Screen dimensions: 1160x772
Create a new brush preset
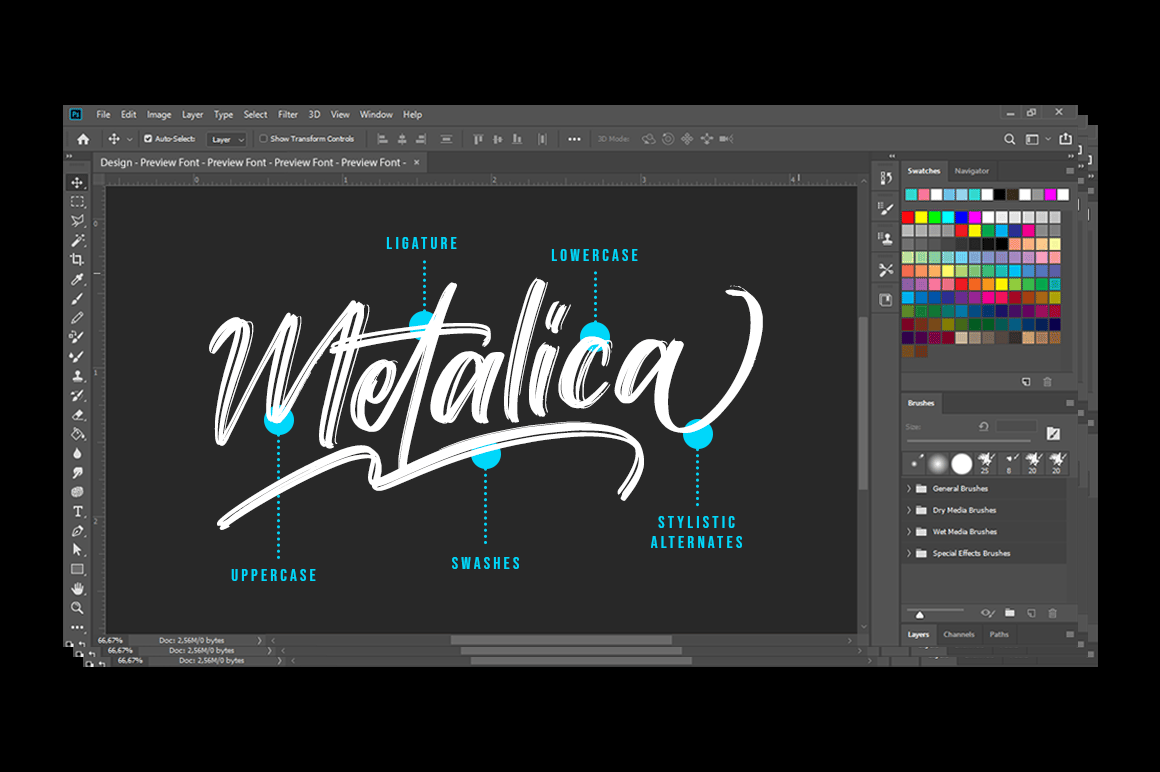(1031, 613)
